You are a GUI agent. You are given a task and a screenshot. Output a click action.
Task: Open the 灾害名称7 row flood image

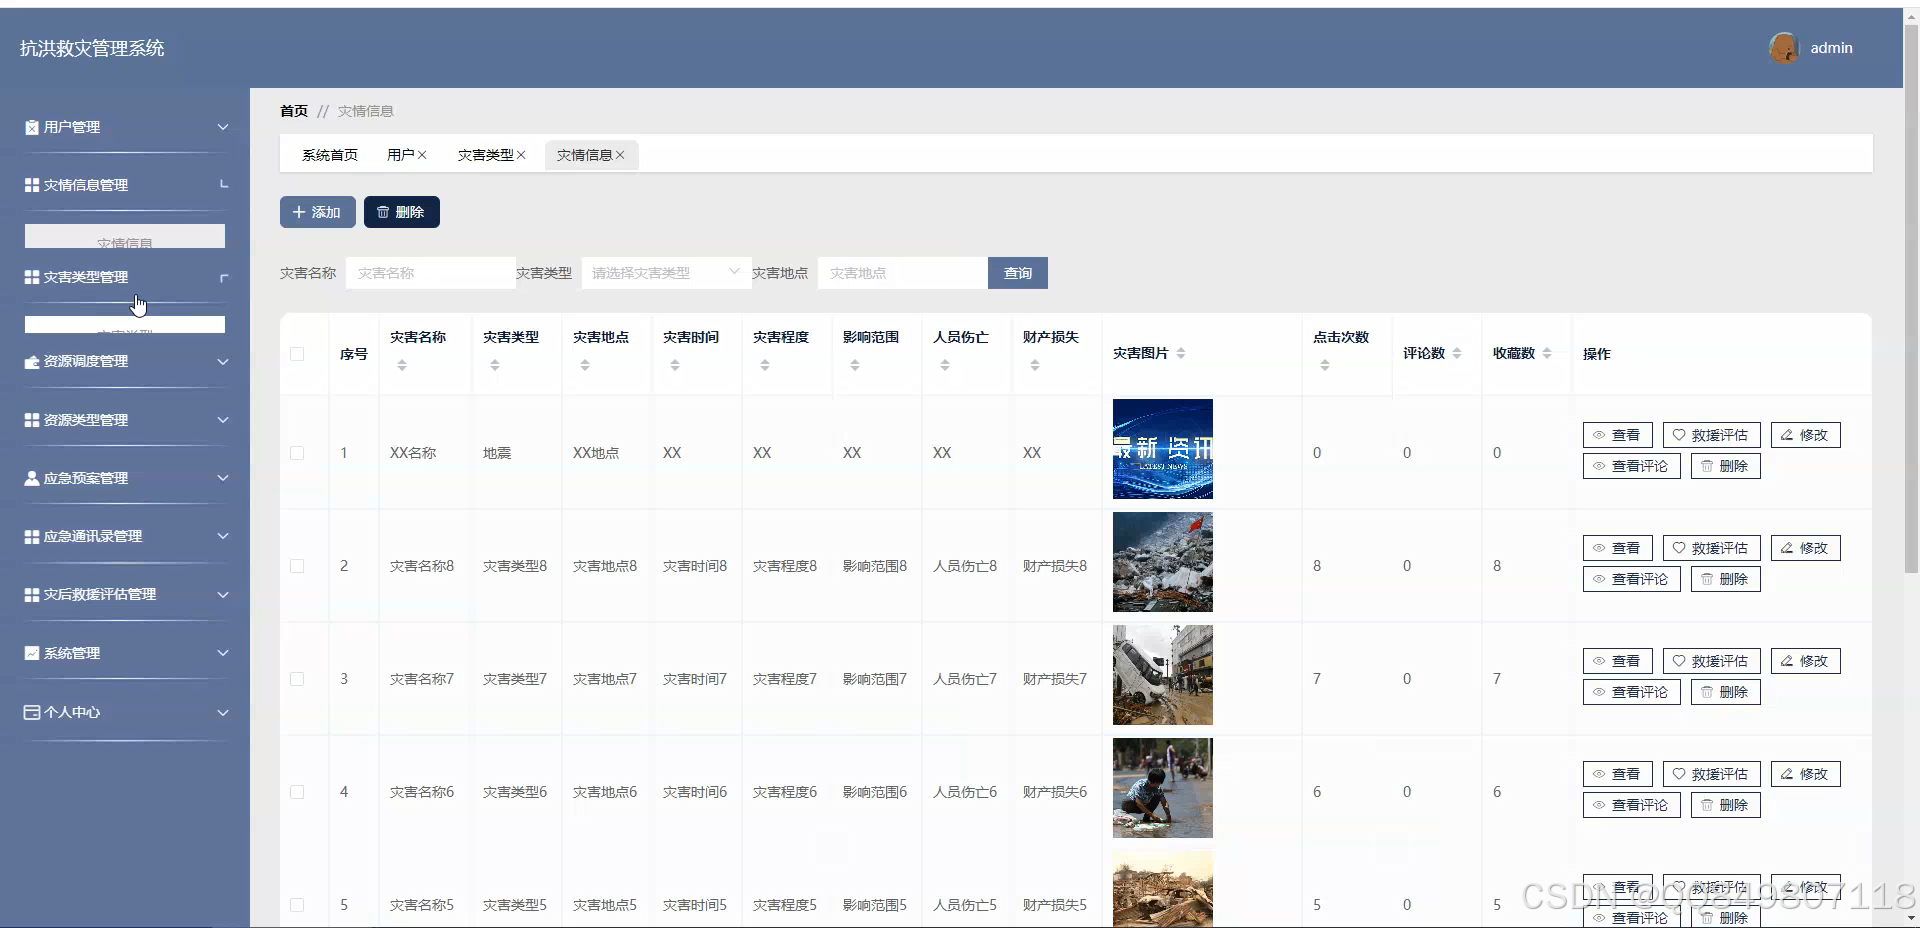pyautogui.click(x=1163, y=675)
